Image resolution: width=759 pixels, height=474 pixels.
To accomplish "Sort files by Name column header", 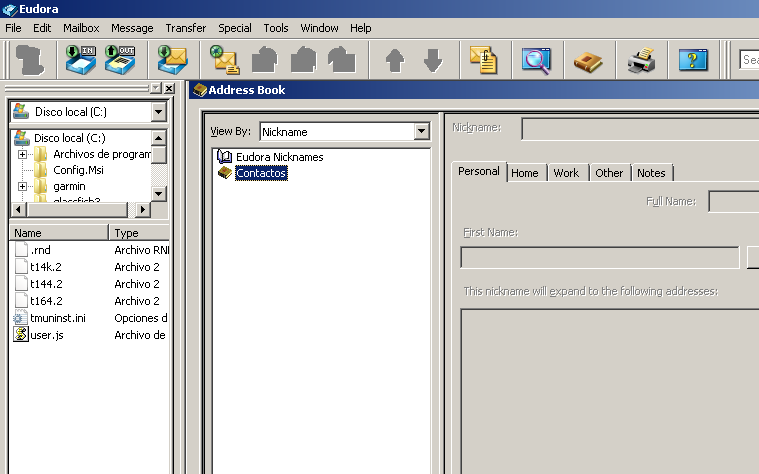I will pos(58,233).
